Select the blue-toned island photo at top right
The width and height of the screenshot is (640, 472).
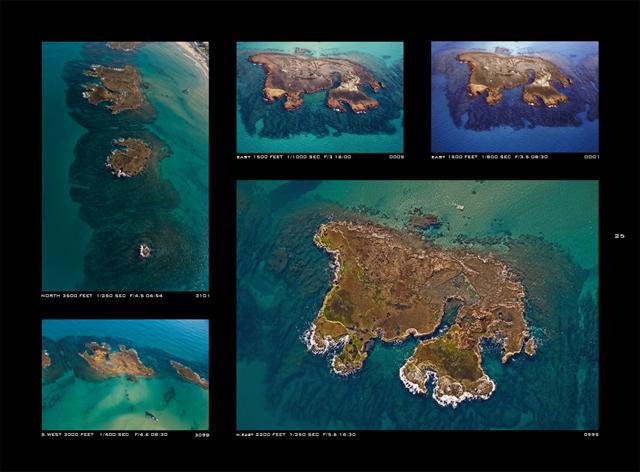(x=515, y=97)
